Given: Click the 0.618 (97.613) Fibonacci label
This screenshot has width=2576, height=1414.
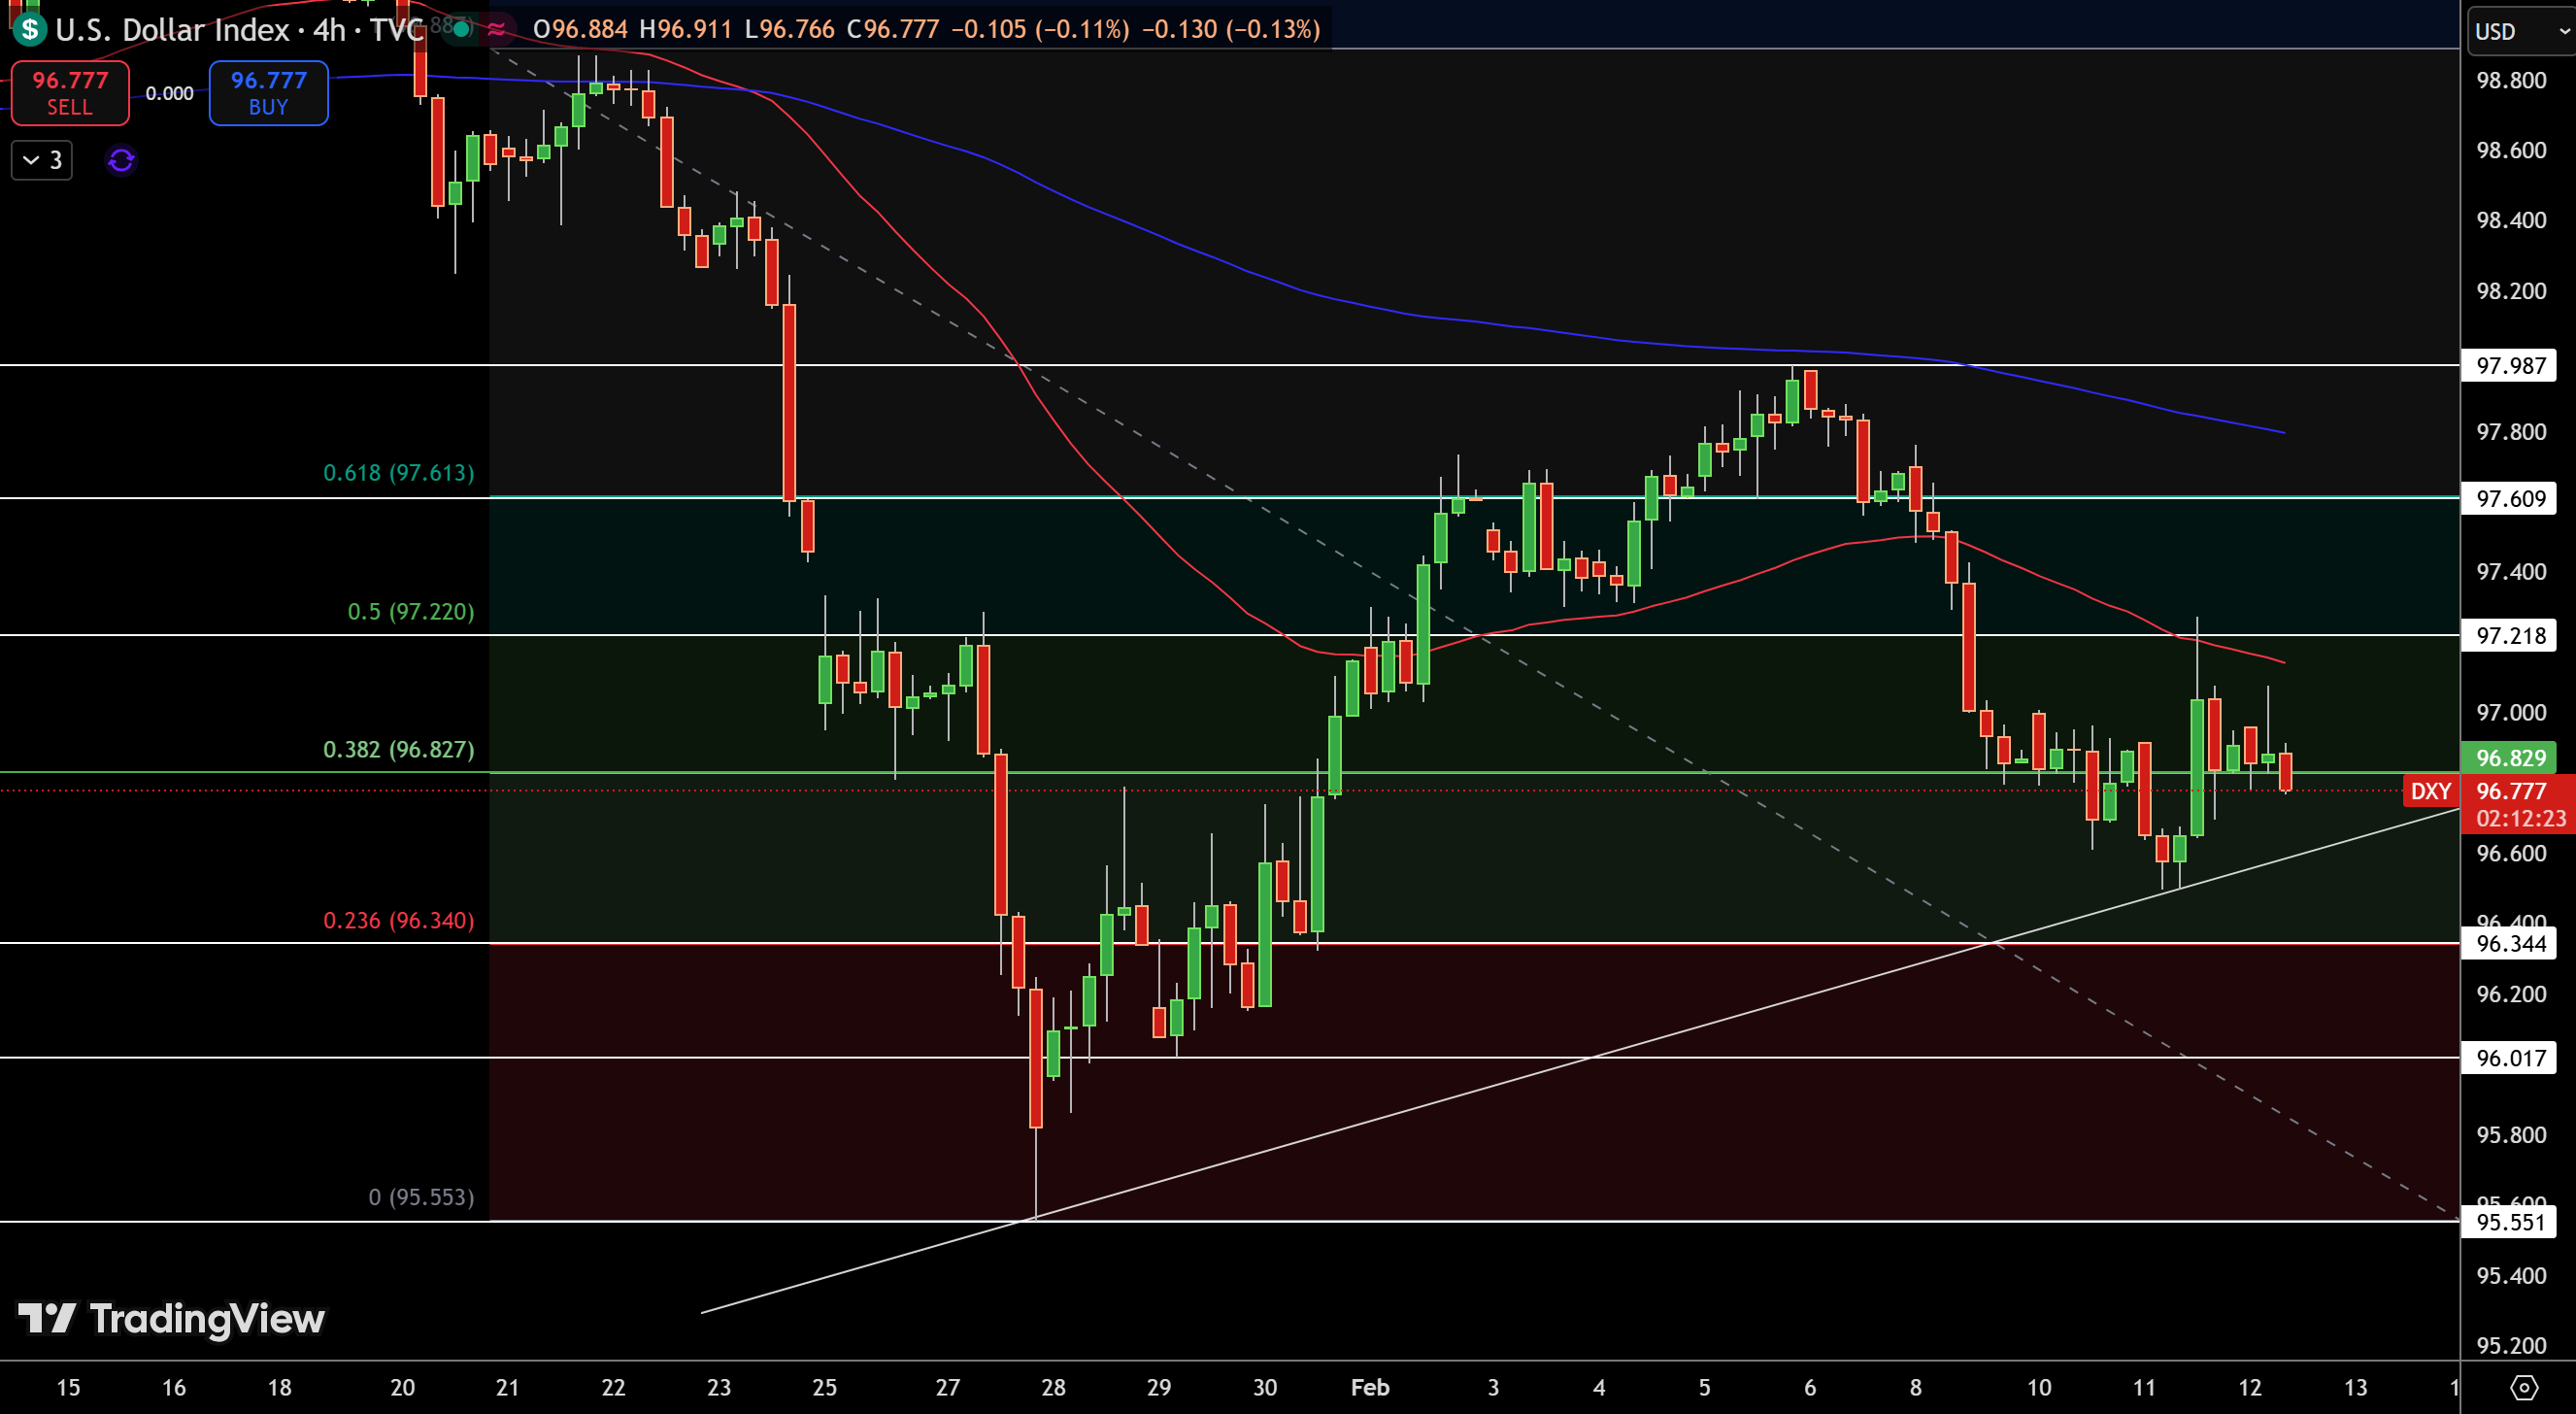Looking at the screenshot, I should 399,472.
